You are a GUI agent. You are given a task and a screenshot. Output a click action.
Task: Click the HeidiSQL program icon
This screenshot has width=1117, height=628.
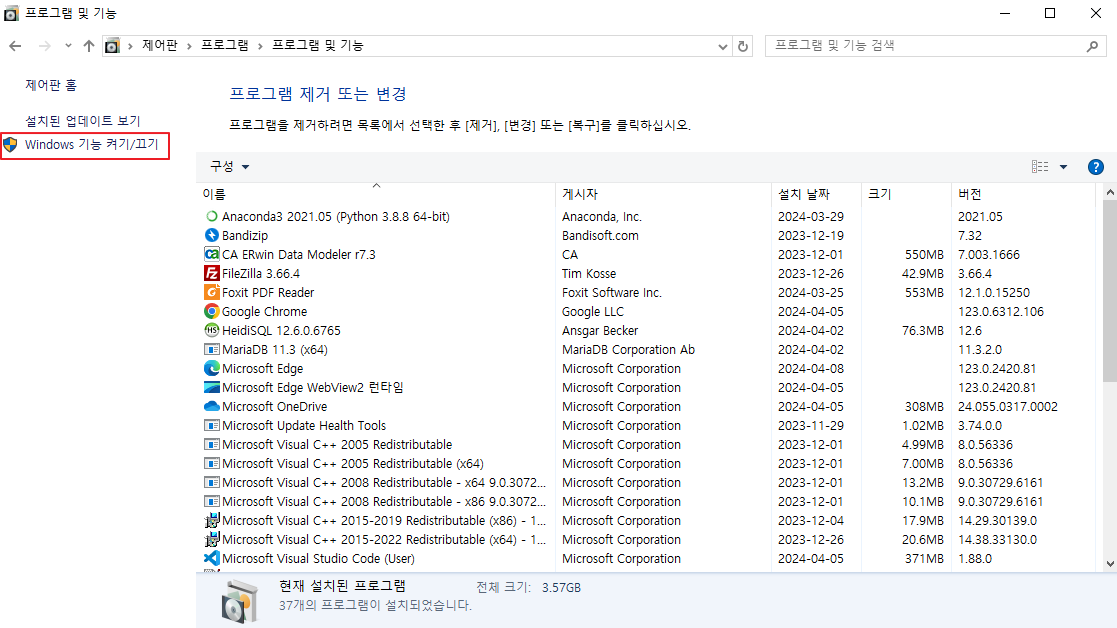212,330
